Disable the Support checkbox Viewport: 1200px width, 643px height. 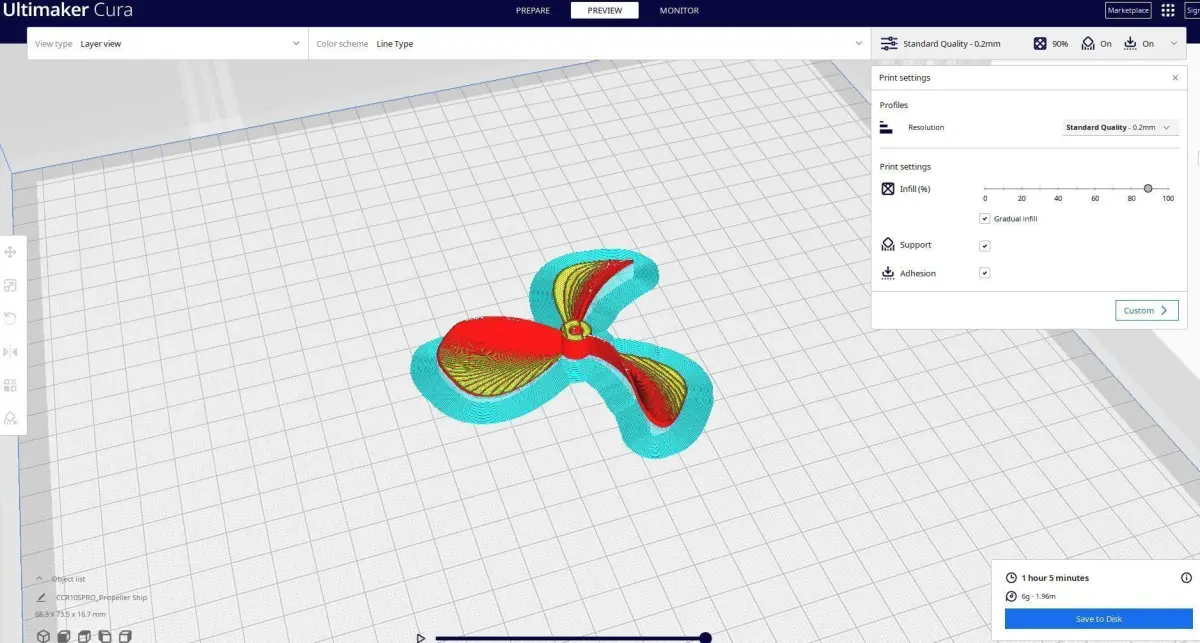[x=985, y=245]
